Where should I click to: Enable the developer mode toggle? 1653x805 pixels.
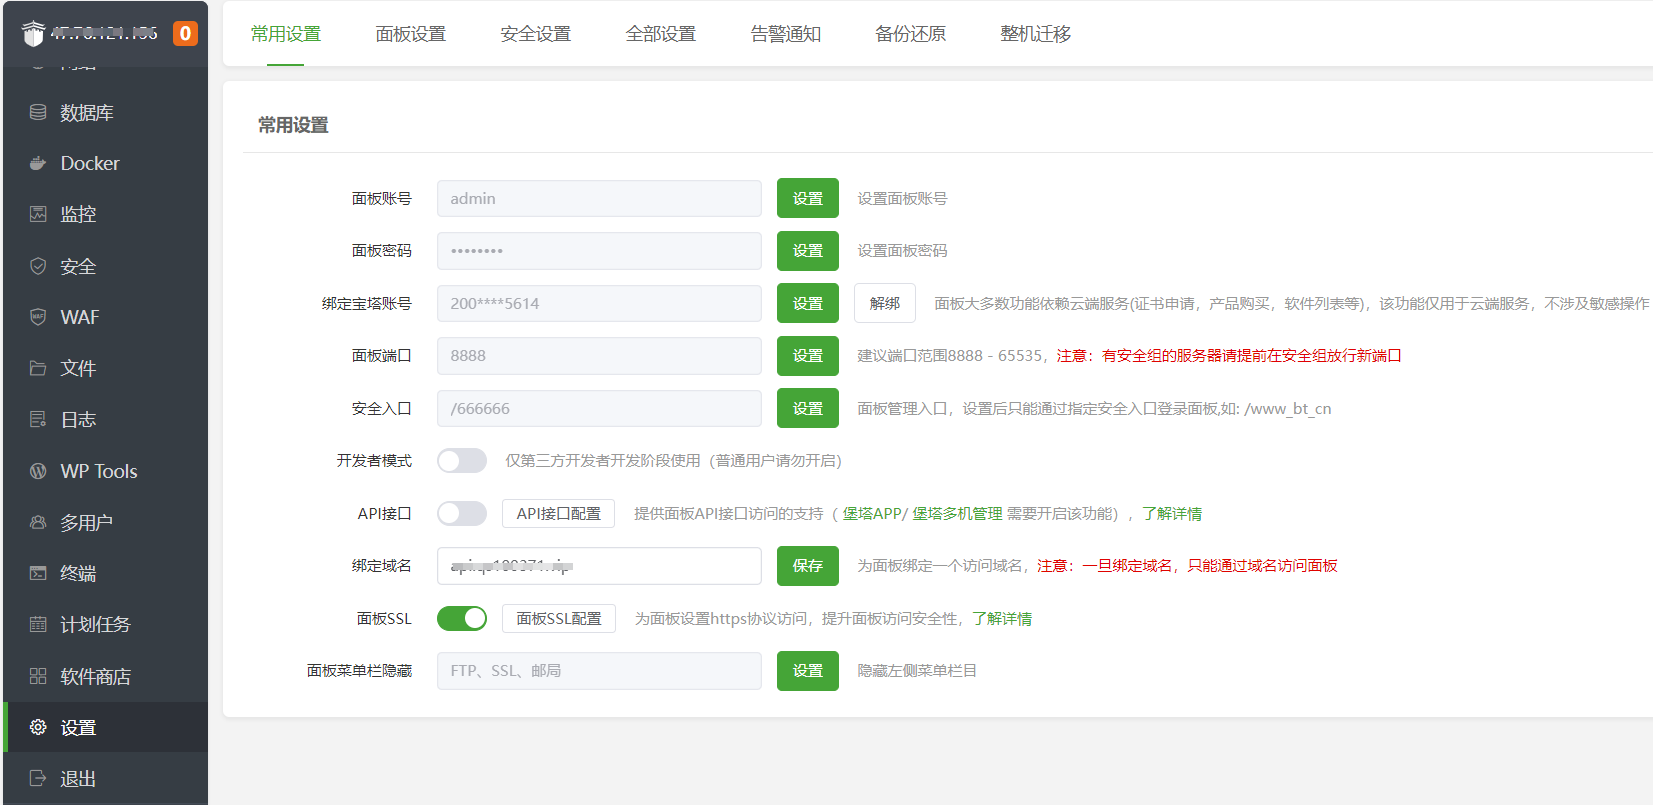click(x=461, y=460)
